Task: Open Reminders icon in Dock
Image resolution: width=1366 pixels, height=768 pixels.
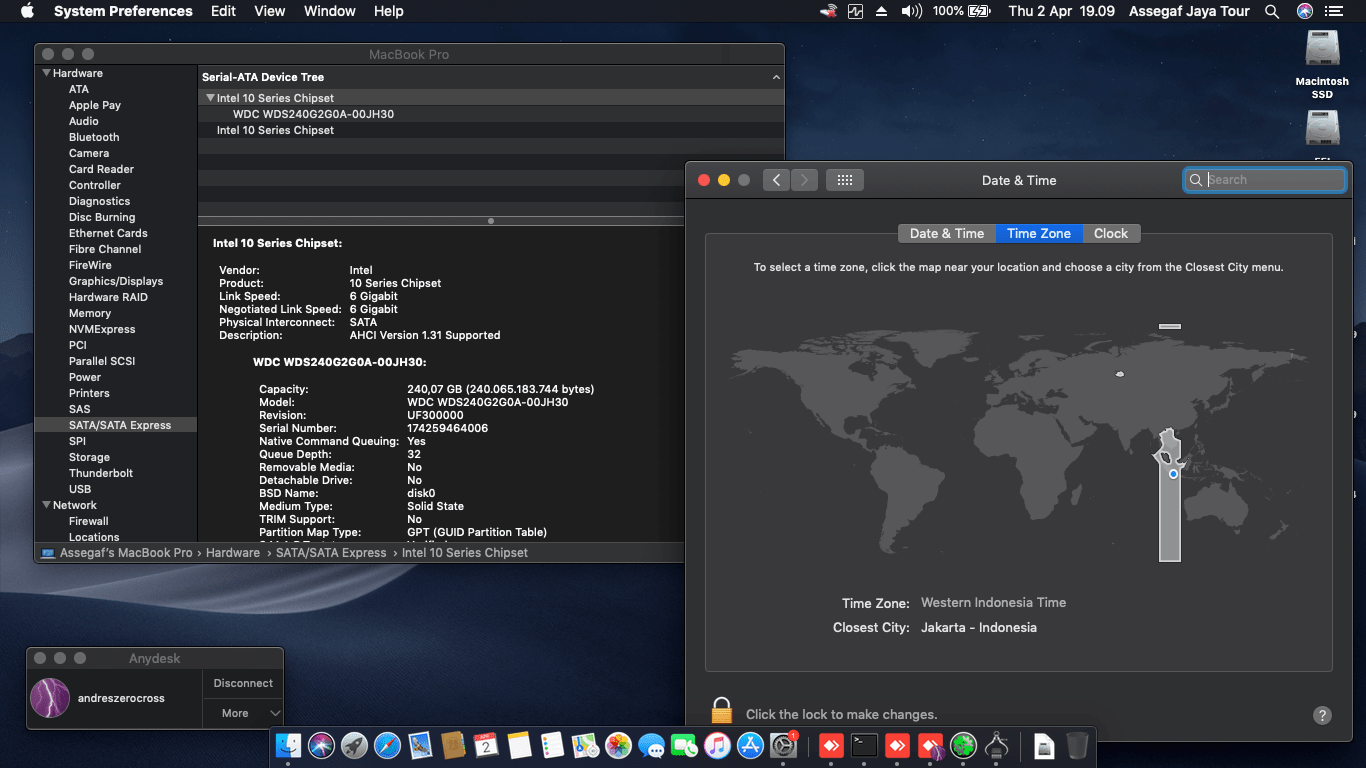Action: point(552,745)
